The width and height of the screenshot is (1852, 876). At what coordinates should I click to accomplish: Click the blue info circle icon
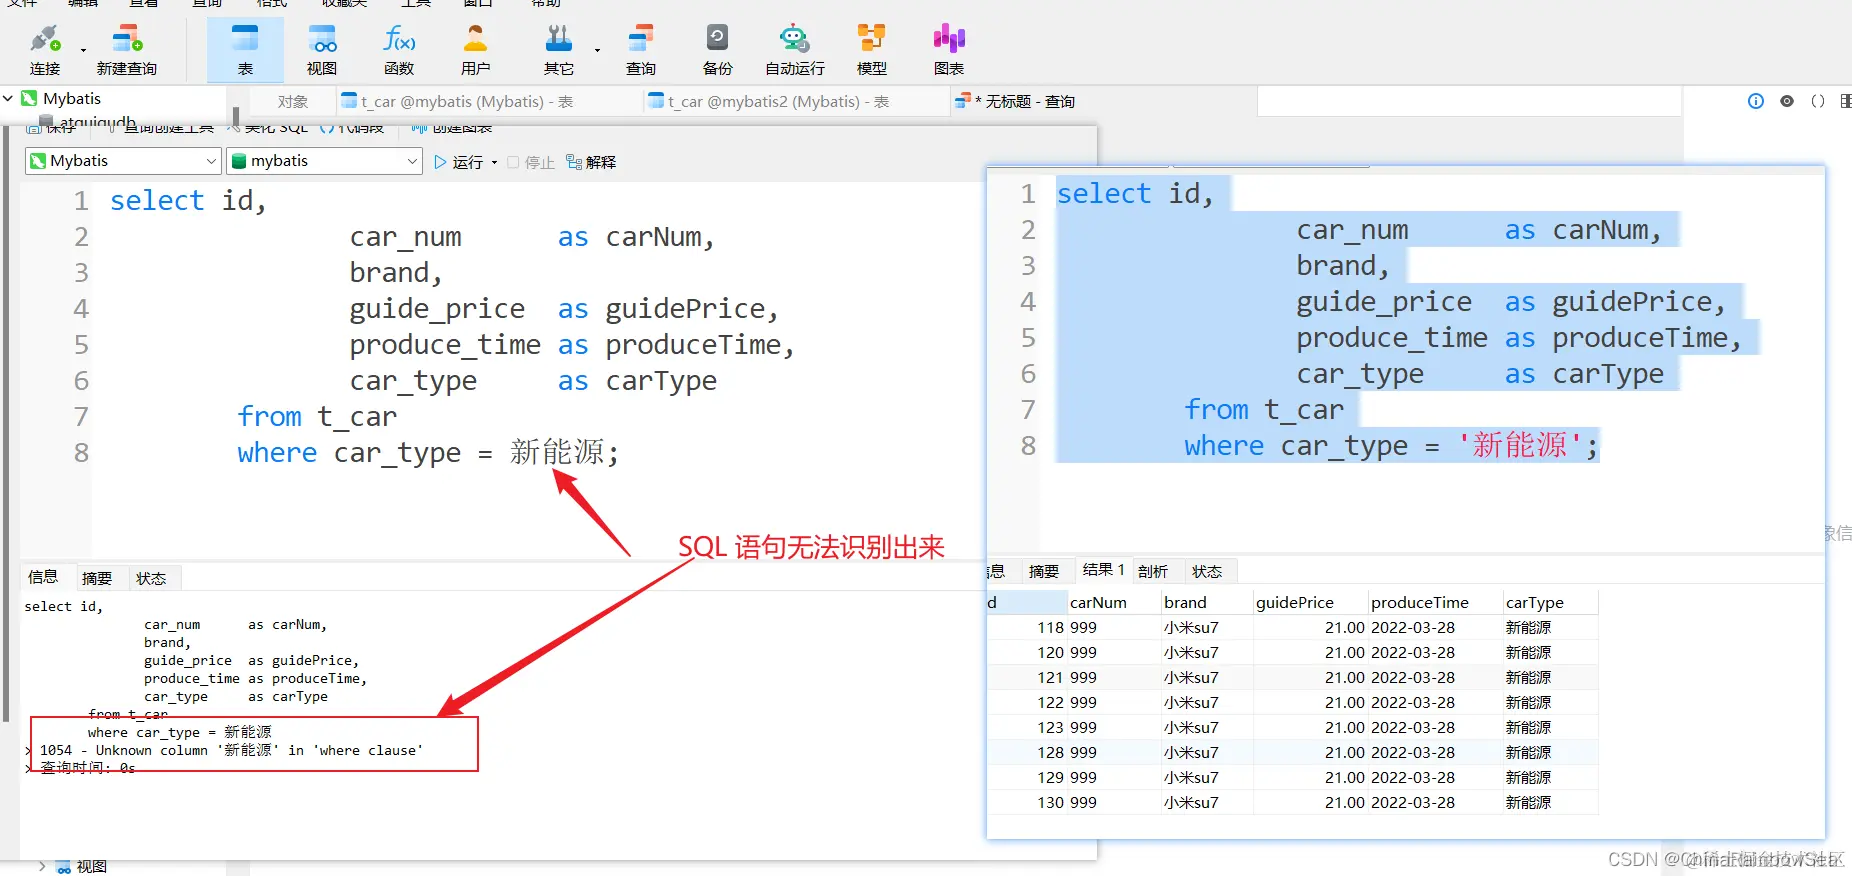click(1756, 101)
